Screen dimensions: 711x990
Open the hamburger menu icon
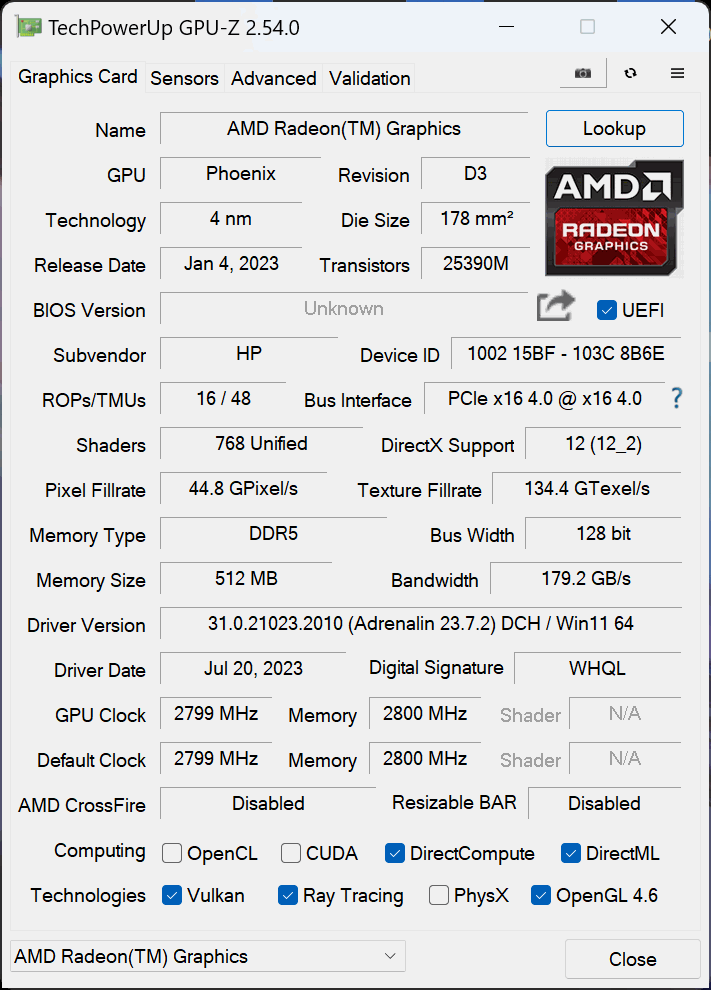click(x=677, y=73)
